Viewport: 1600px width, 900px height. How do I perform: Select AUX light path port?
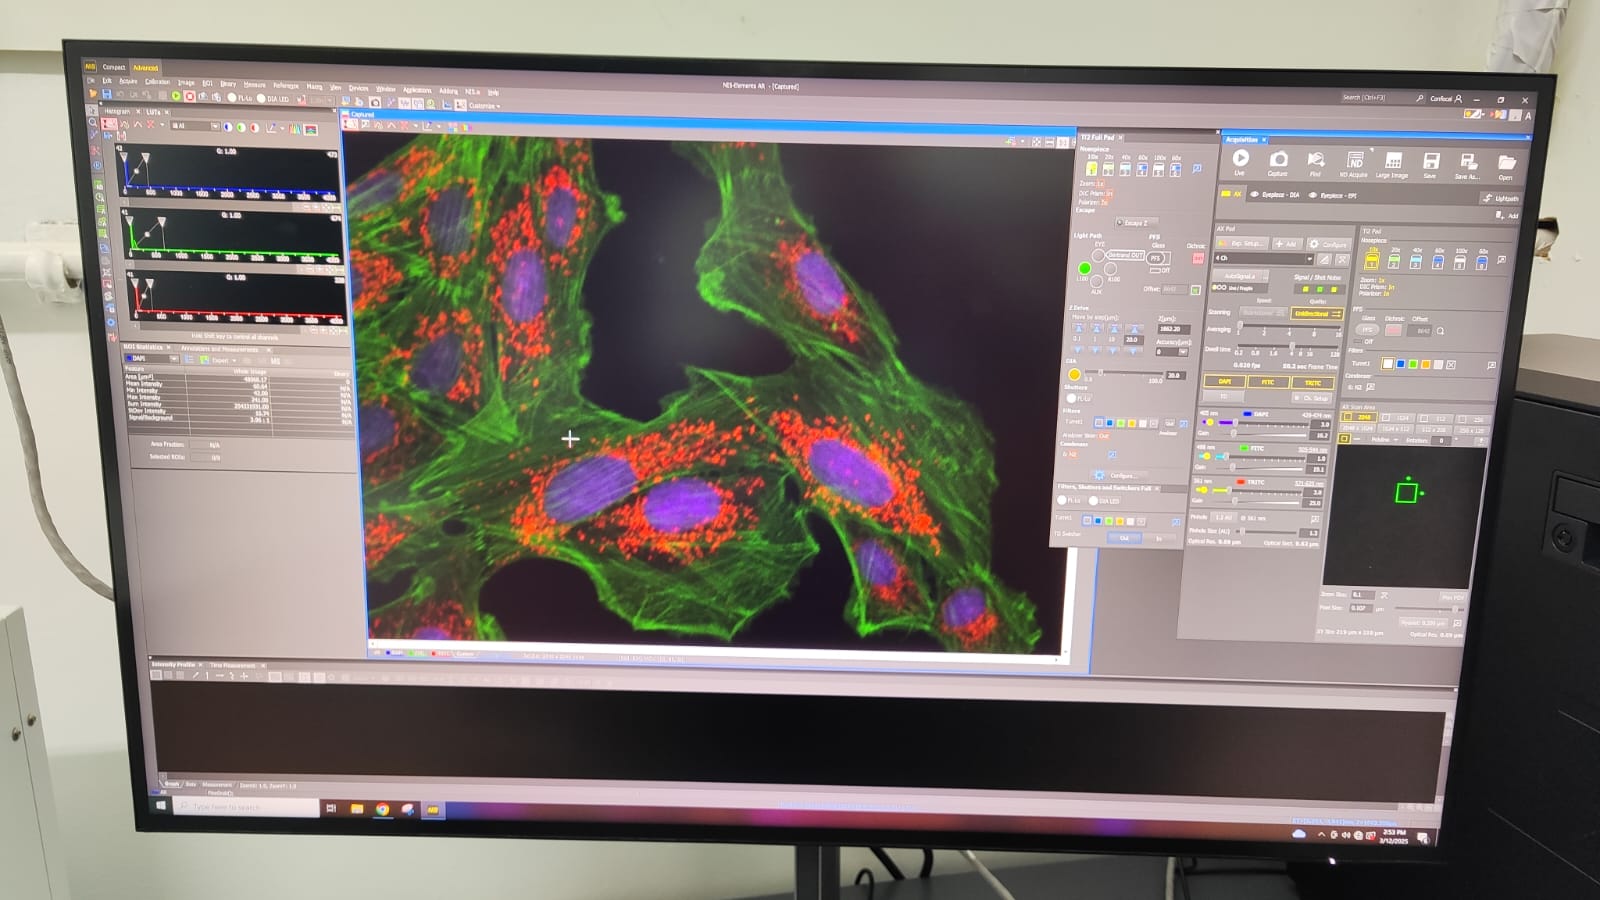[1096, 281]
